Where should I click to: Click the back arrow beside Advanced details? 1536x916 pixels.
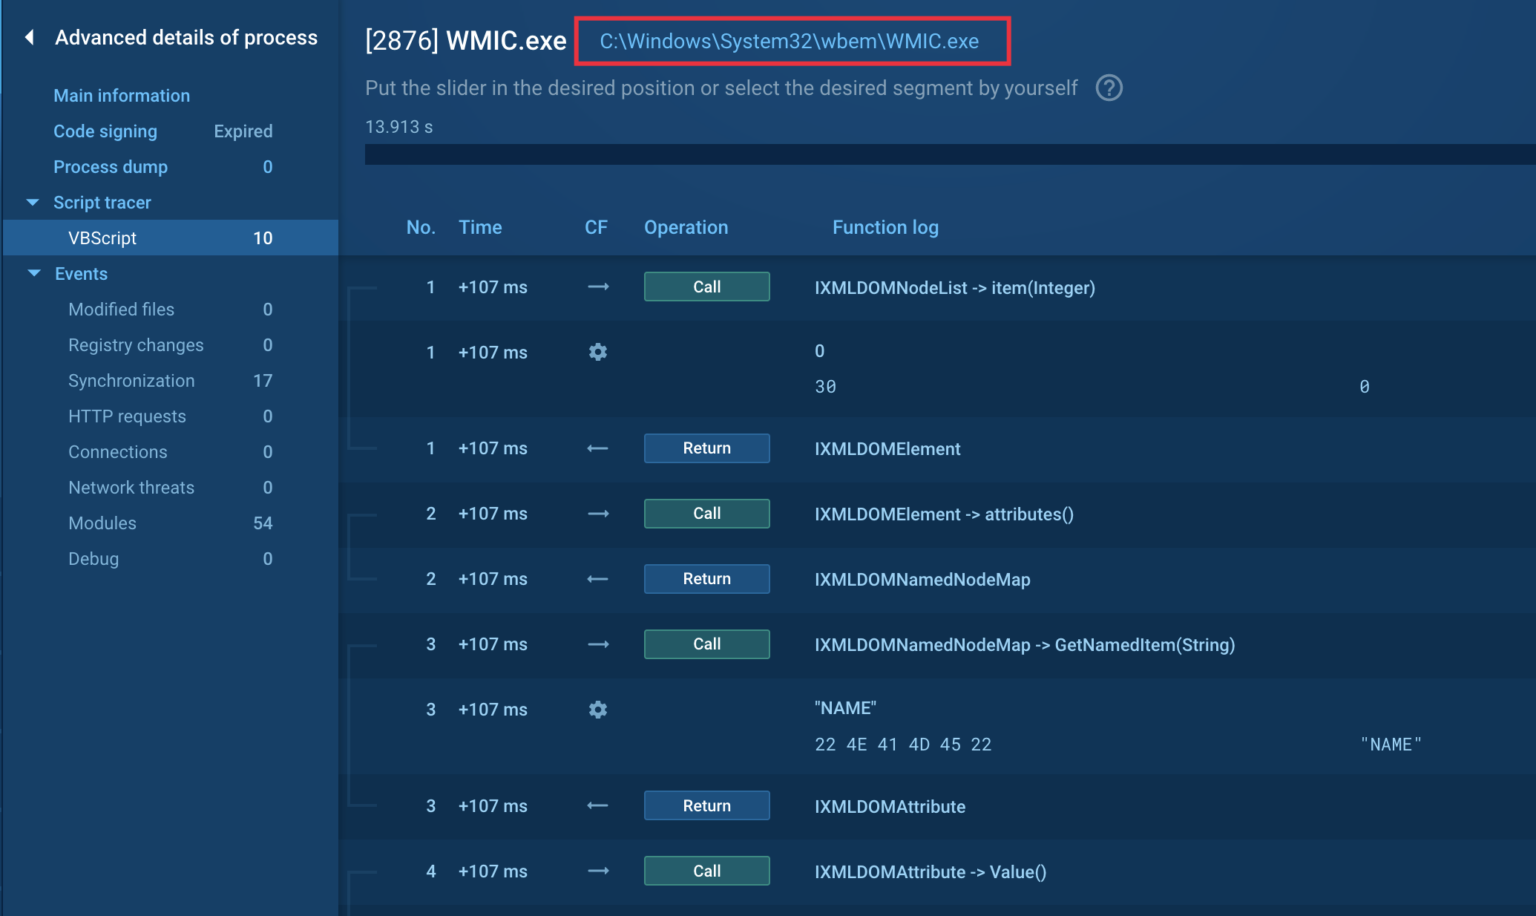click(29, 37)
